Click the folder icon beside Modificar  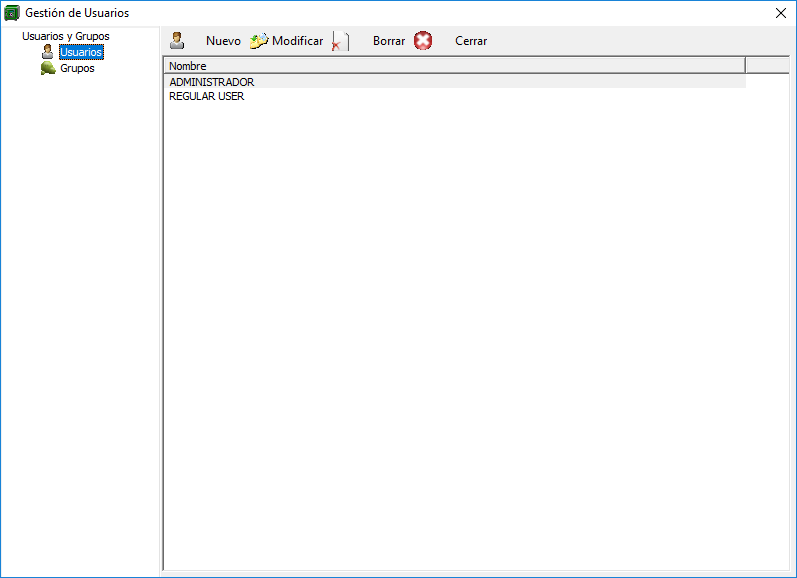click(x=259, y=41)
